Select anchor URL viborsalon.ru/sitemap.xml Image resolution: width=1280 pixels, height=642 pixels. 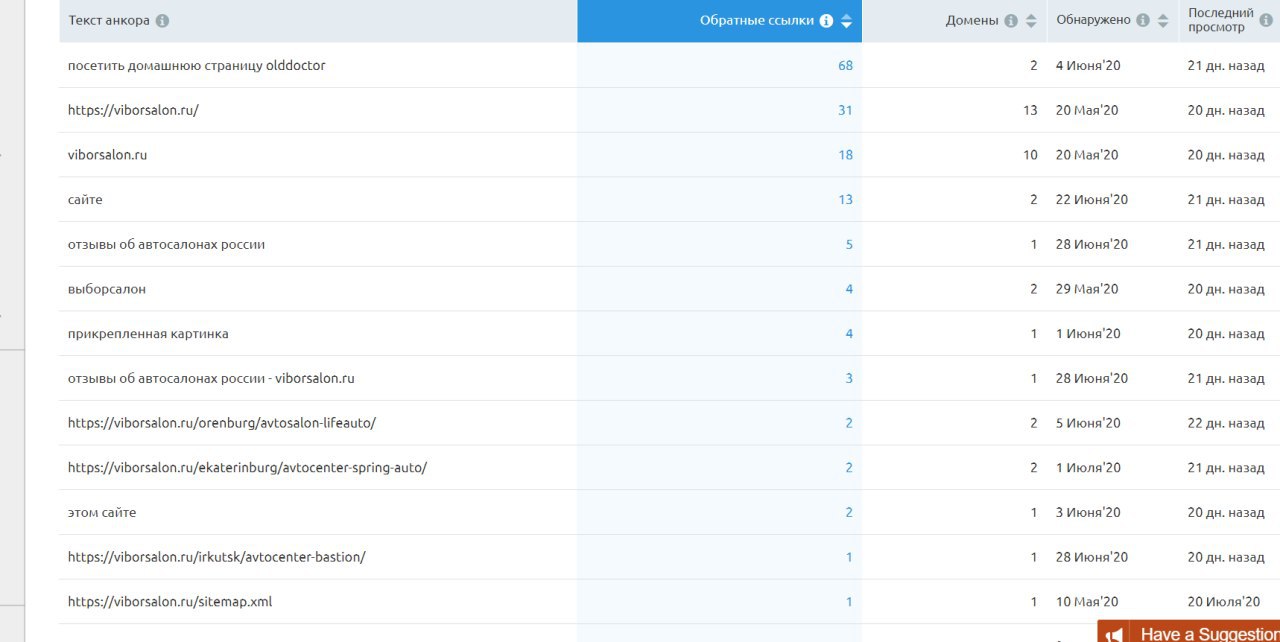pyautogui.click(x=170, y=602)
